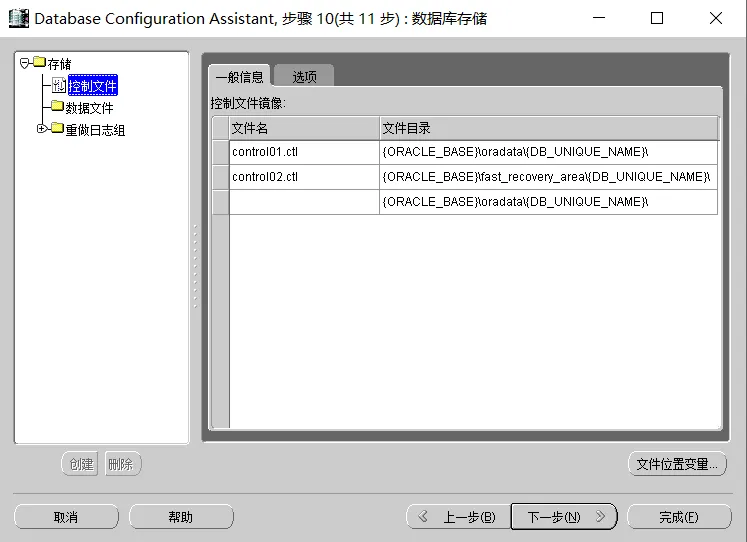Select the 存储 root label
Image resolution: width=747 pixels, height=542 pixels.
[x=59, y=64]
